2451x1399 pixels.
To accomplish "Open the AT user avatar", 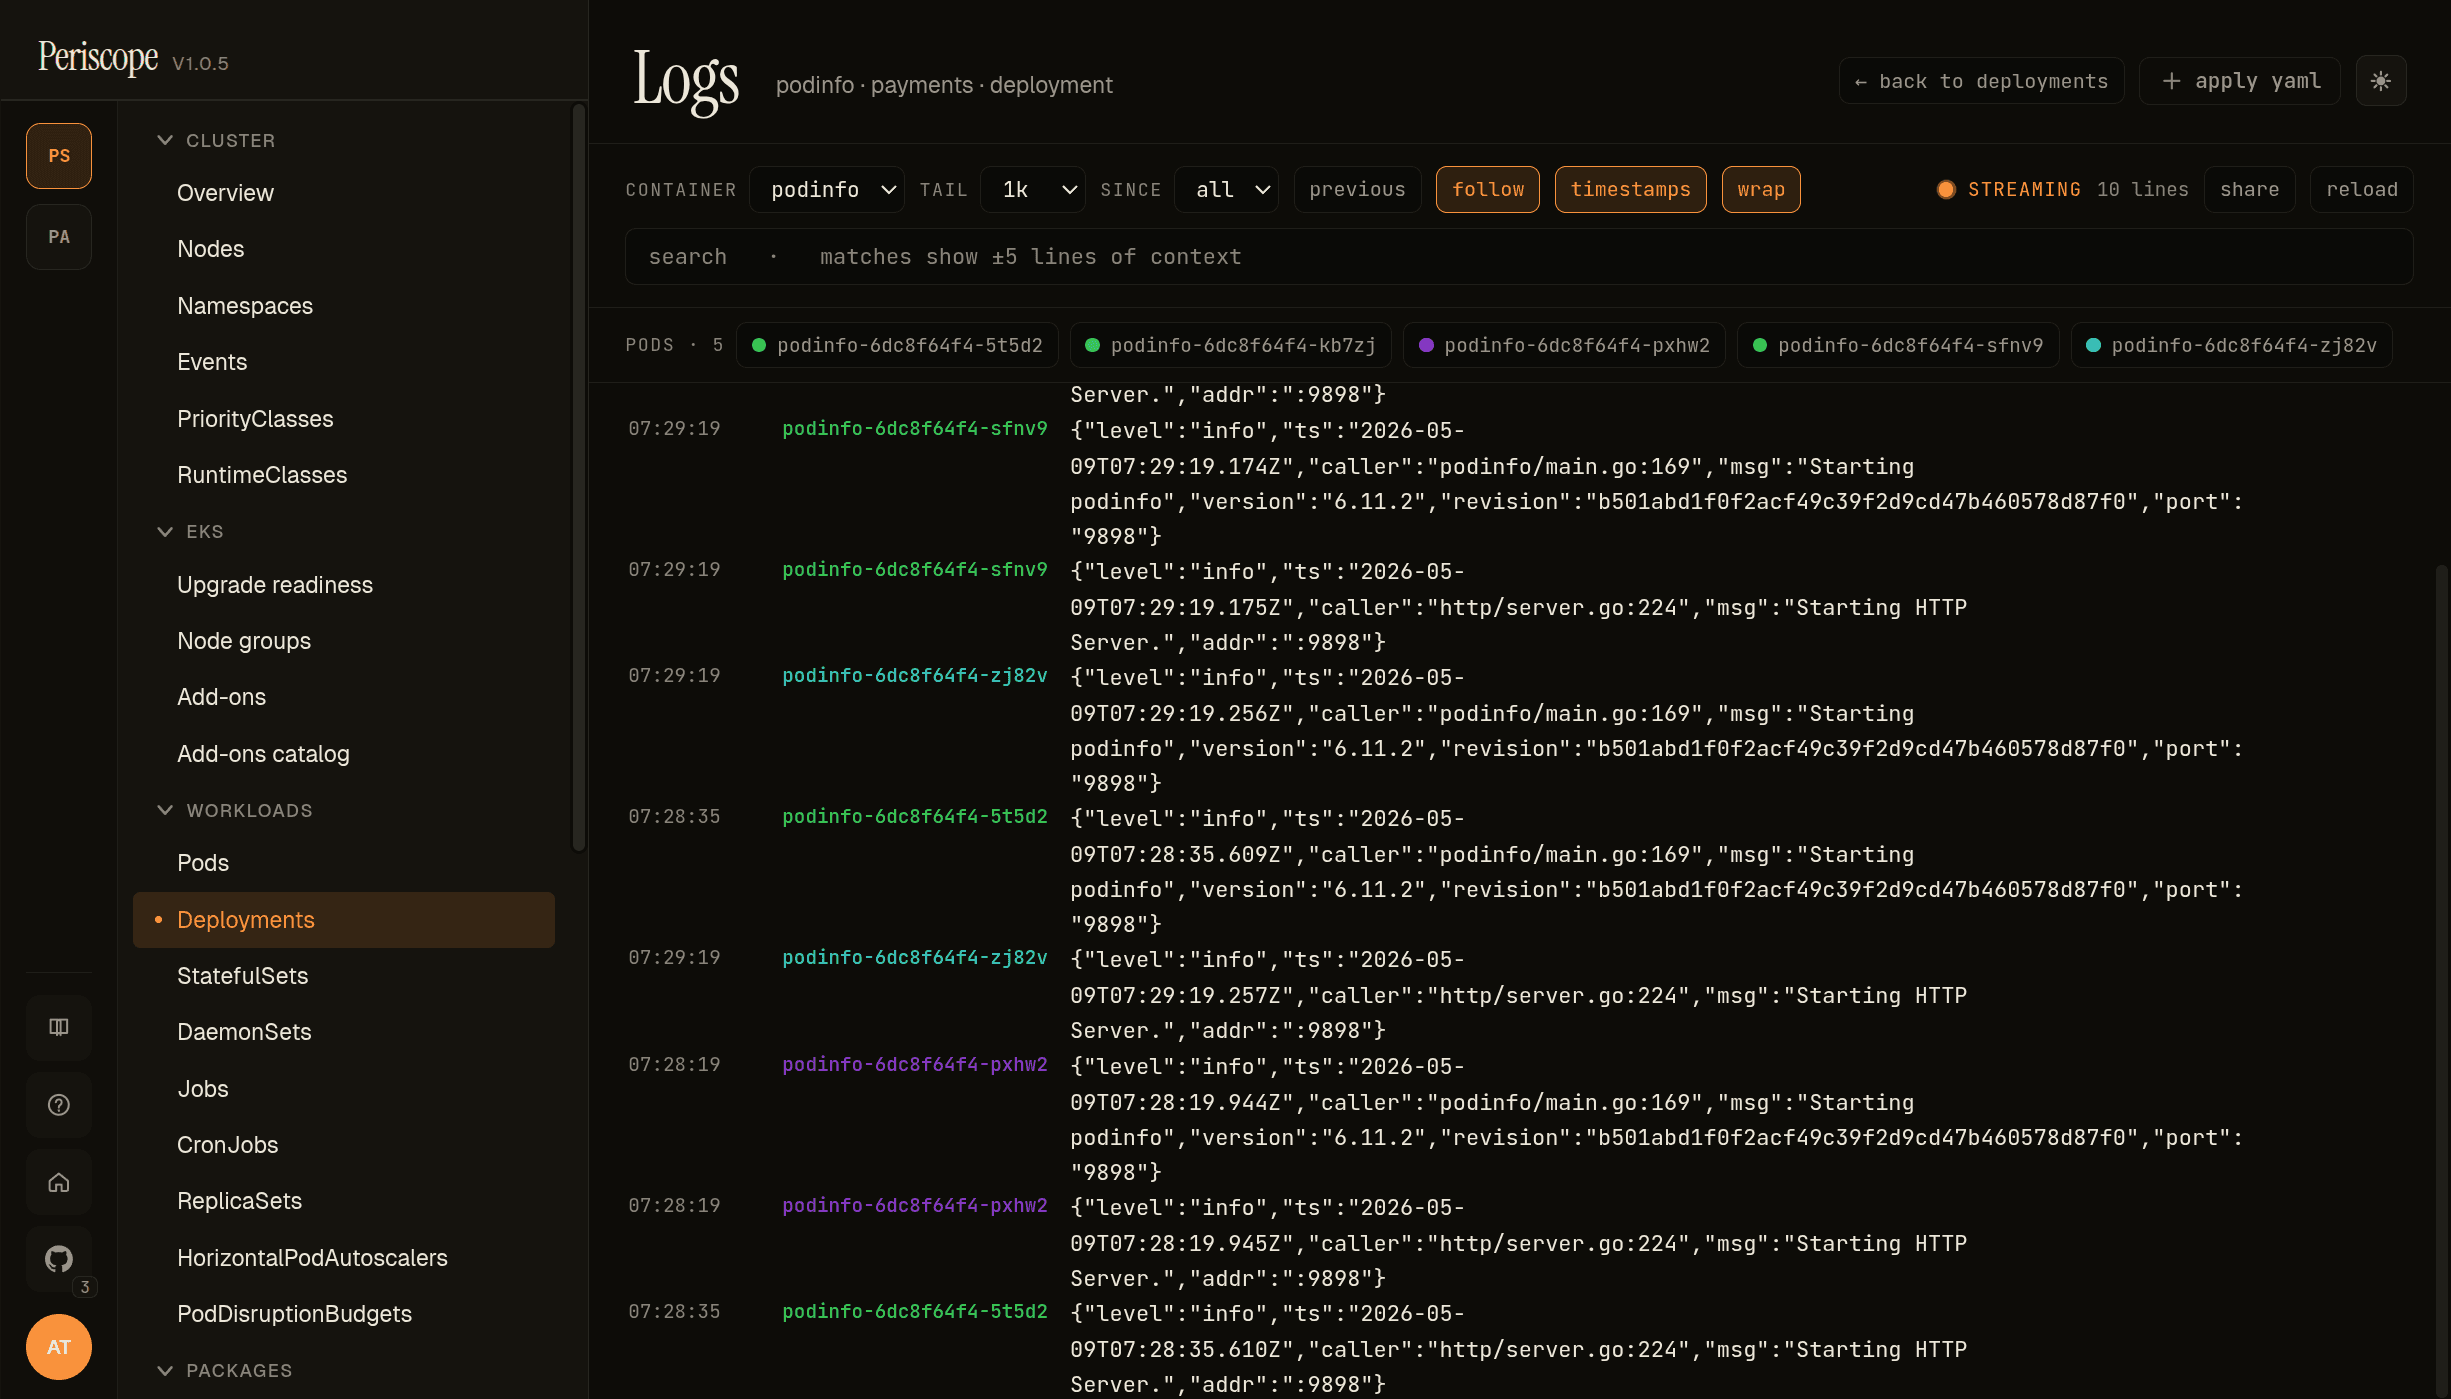I will pyautogui.click(x=59, y=1347).
